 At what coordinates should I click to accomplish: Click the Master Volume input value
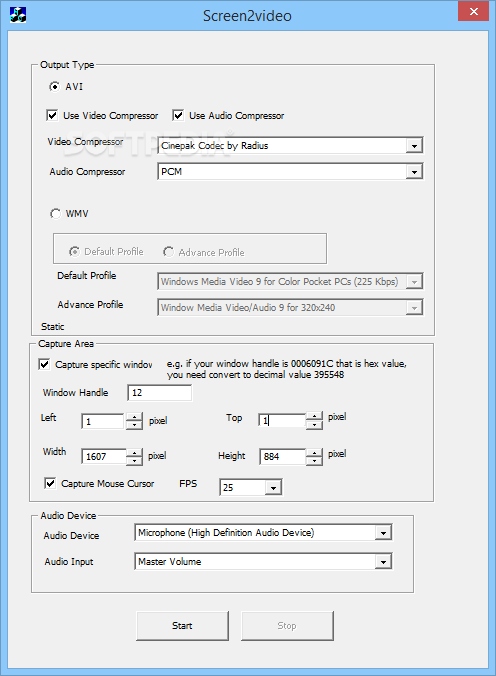coord(170,562)
